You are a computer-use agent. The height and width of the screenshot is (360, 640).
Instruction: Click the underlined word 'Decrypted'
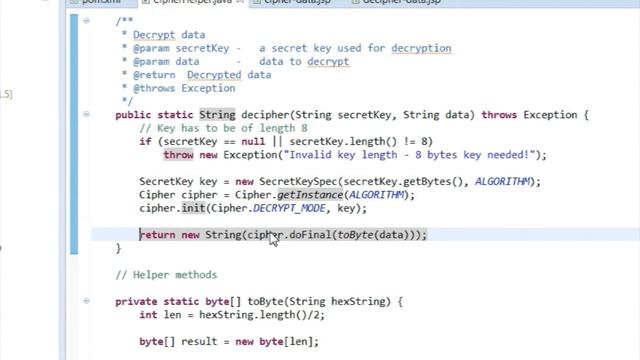coord(214,75)
